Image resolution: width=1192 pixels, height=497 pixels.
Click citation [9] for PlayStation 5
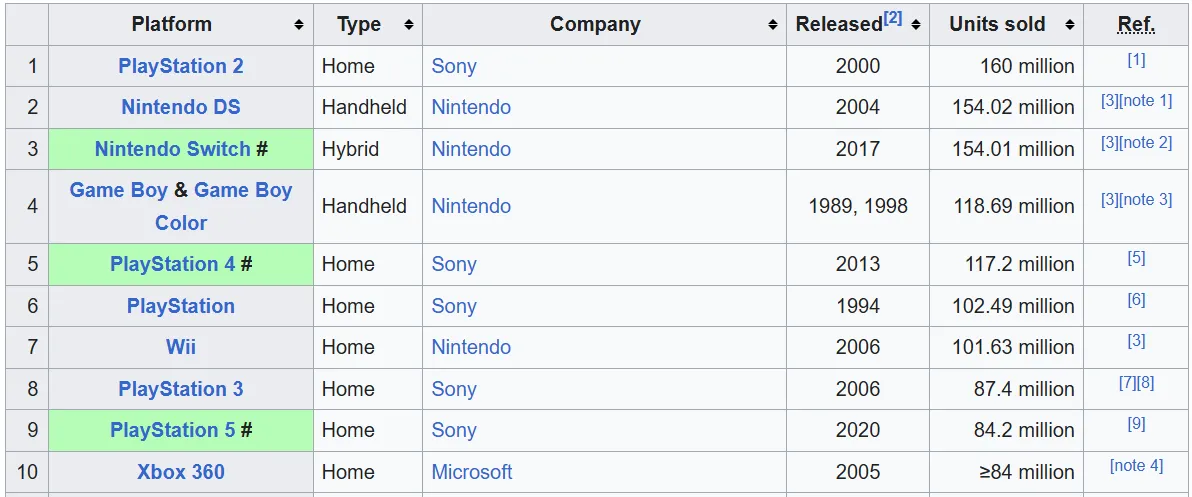click(1136, 423)
